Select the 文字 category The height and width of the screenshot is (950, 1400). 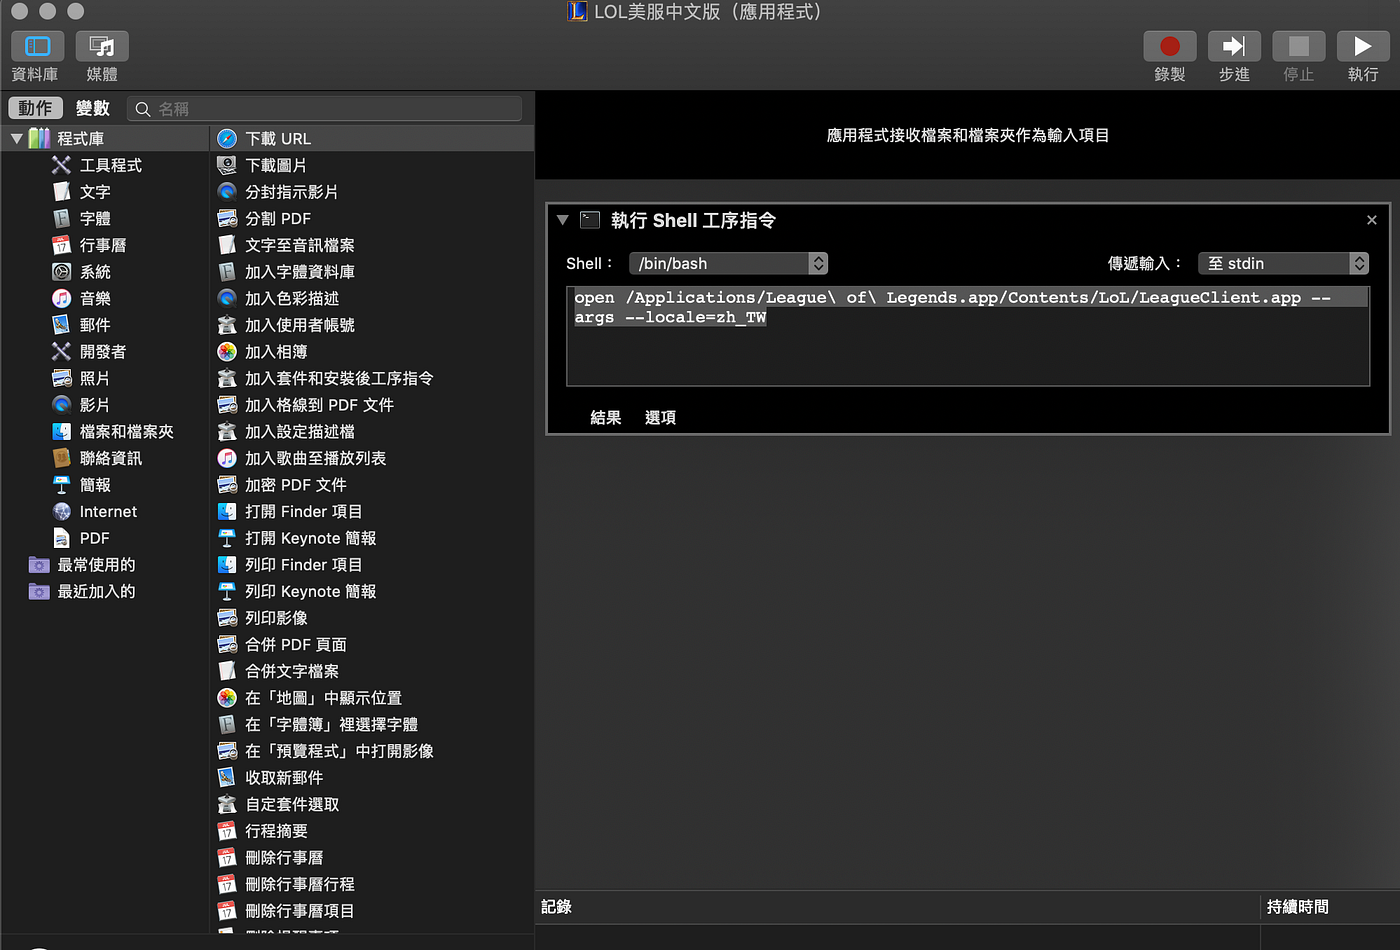tap(95, 192)
